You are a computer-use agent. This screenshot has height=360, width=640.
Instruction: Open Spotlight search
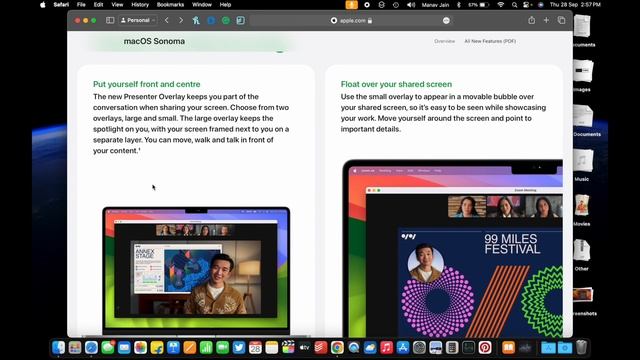[x=514, y=4]
